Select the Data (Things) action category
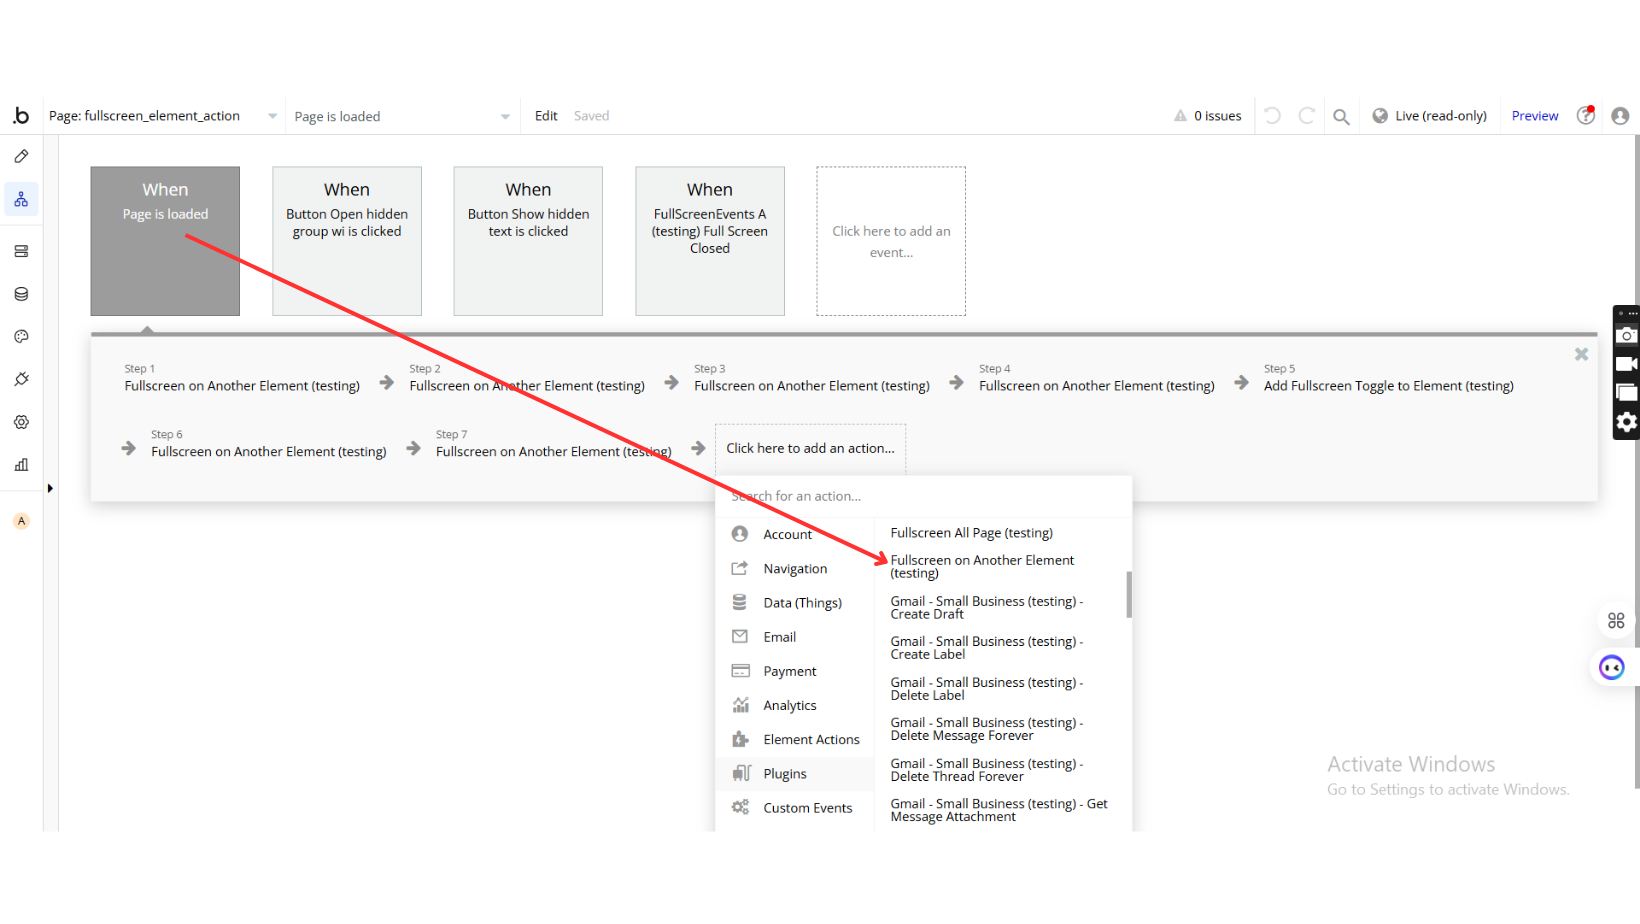The height and width of the screenshot is (924, 1640). coord(796,603)
